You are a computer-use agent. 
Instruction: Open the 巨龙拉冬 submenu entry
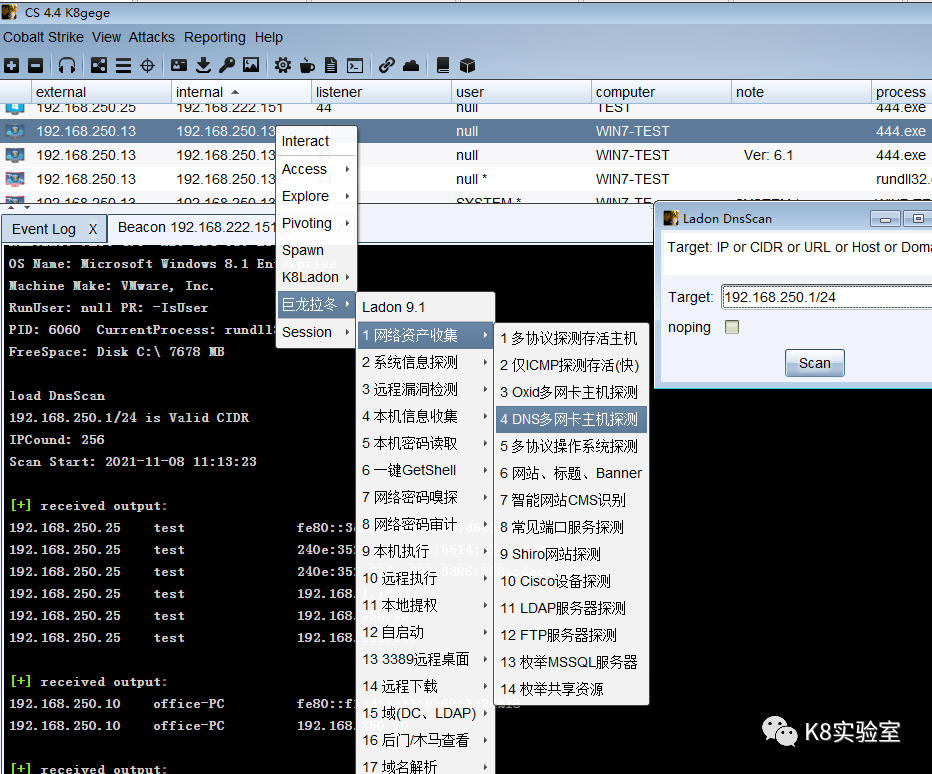coord(316,304)
